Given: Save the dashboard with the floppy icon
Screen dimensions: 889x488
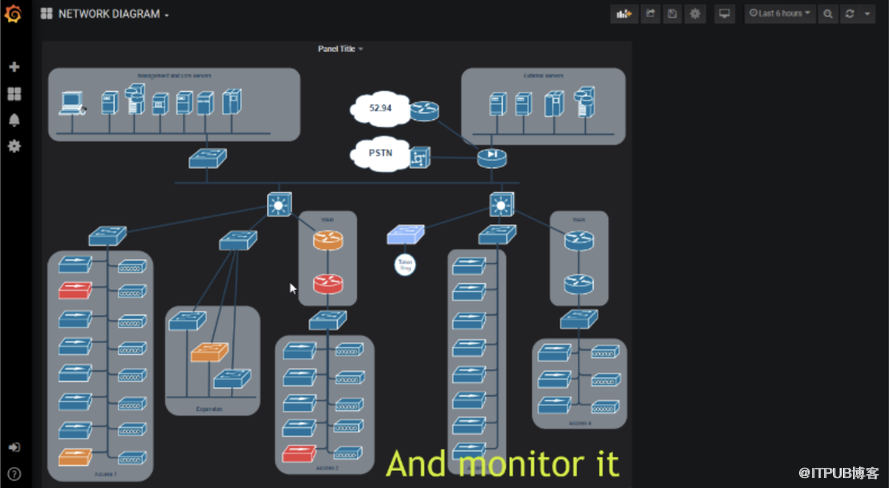Looking at the screenshot, I should (x=673, y=14).
